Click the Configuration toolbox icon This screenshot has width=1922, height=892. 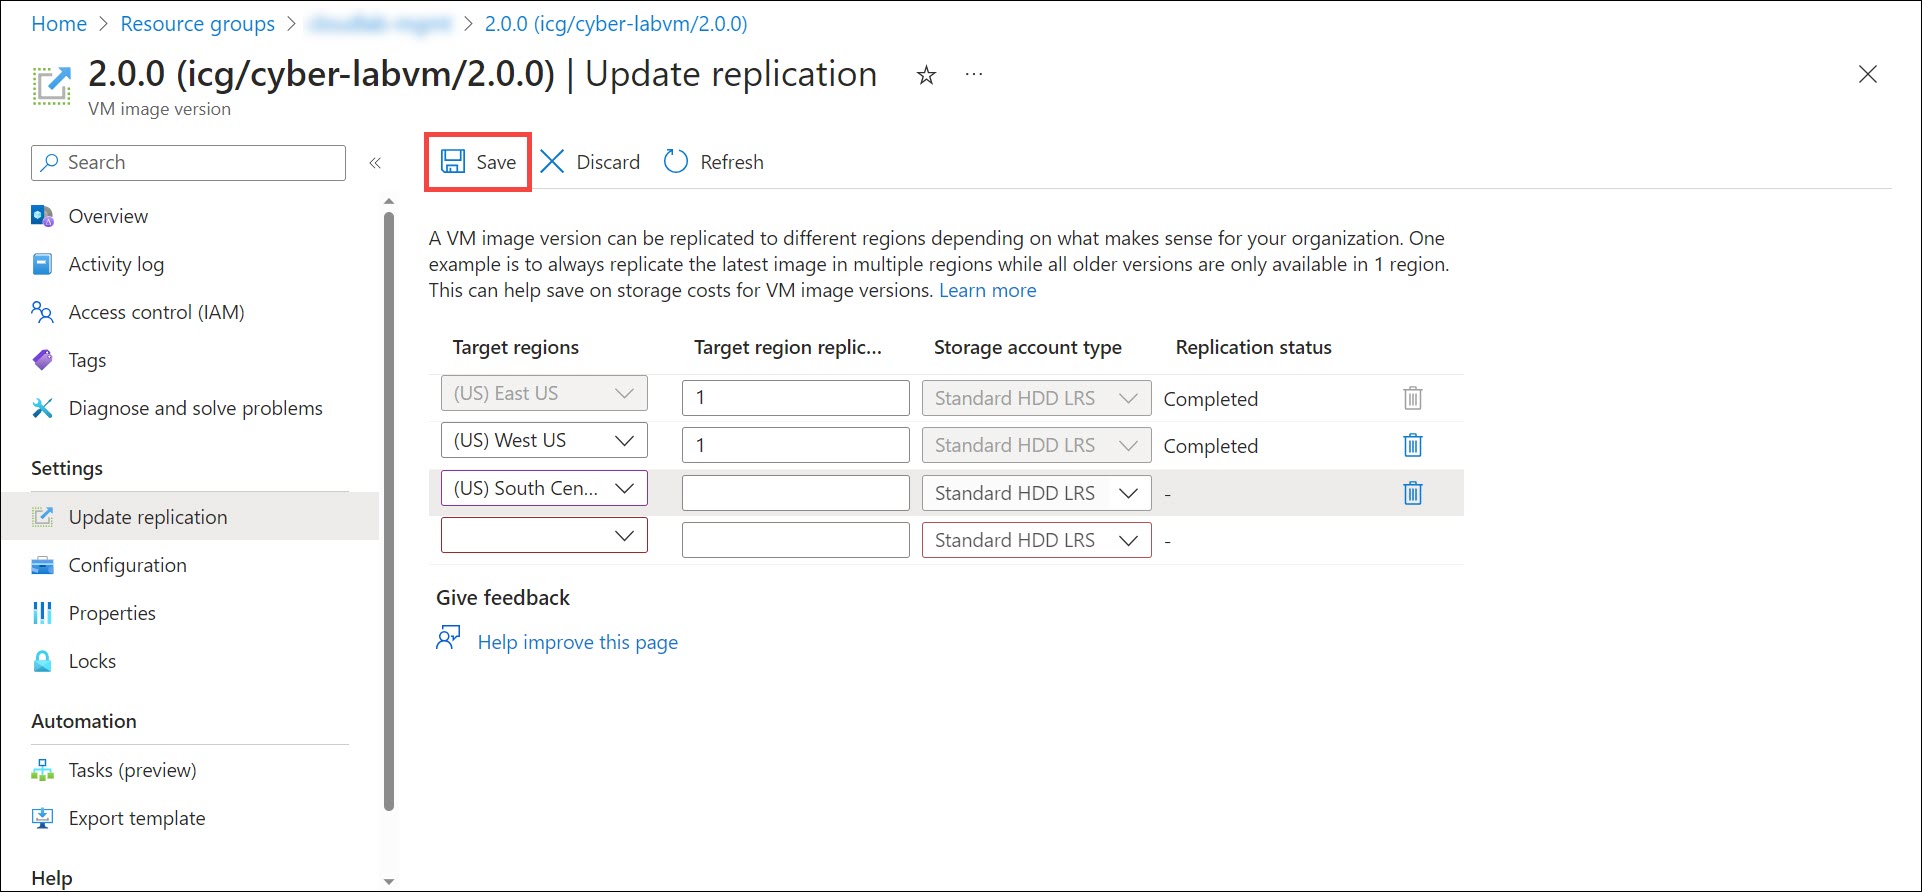tap(42, 565)
